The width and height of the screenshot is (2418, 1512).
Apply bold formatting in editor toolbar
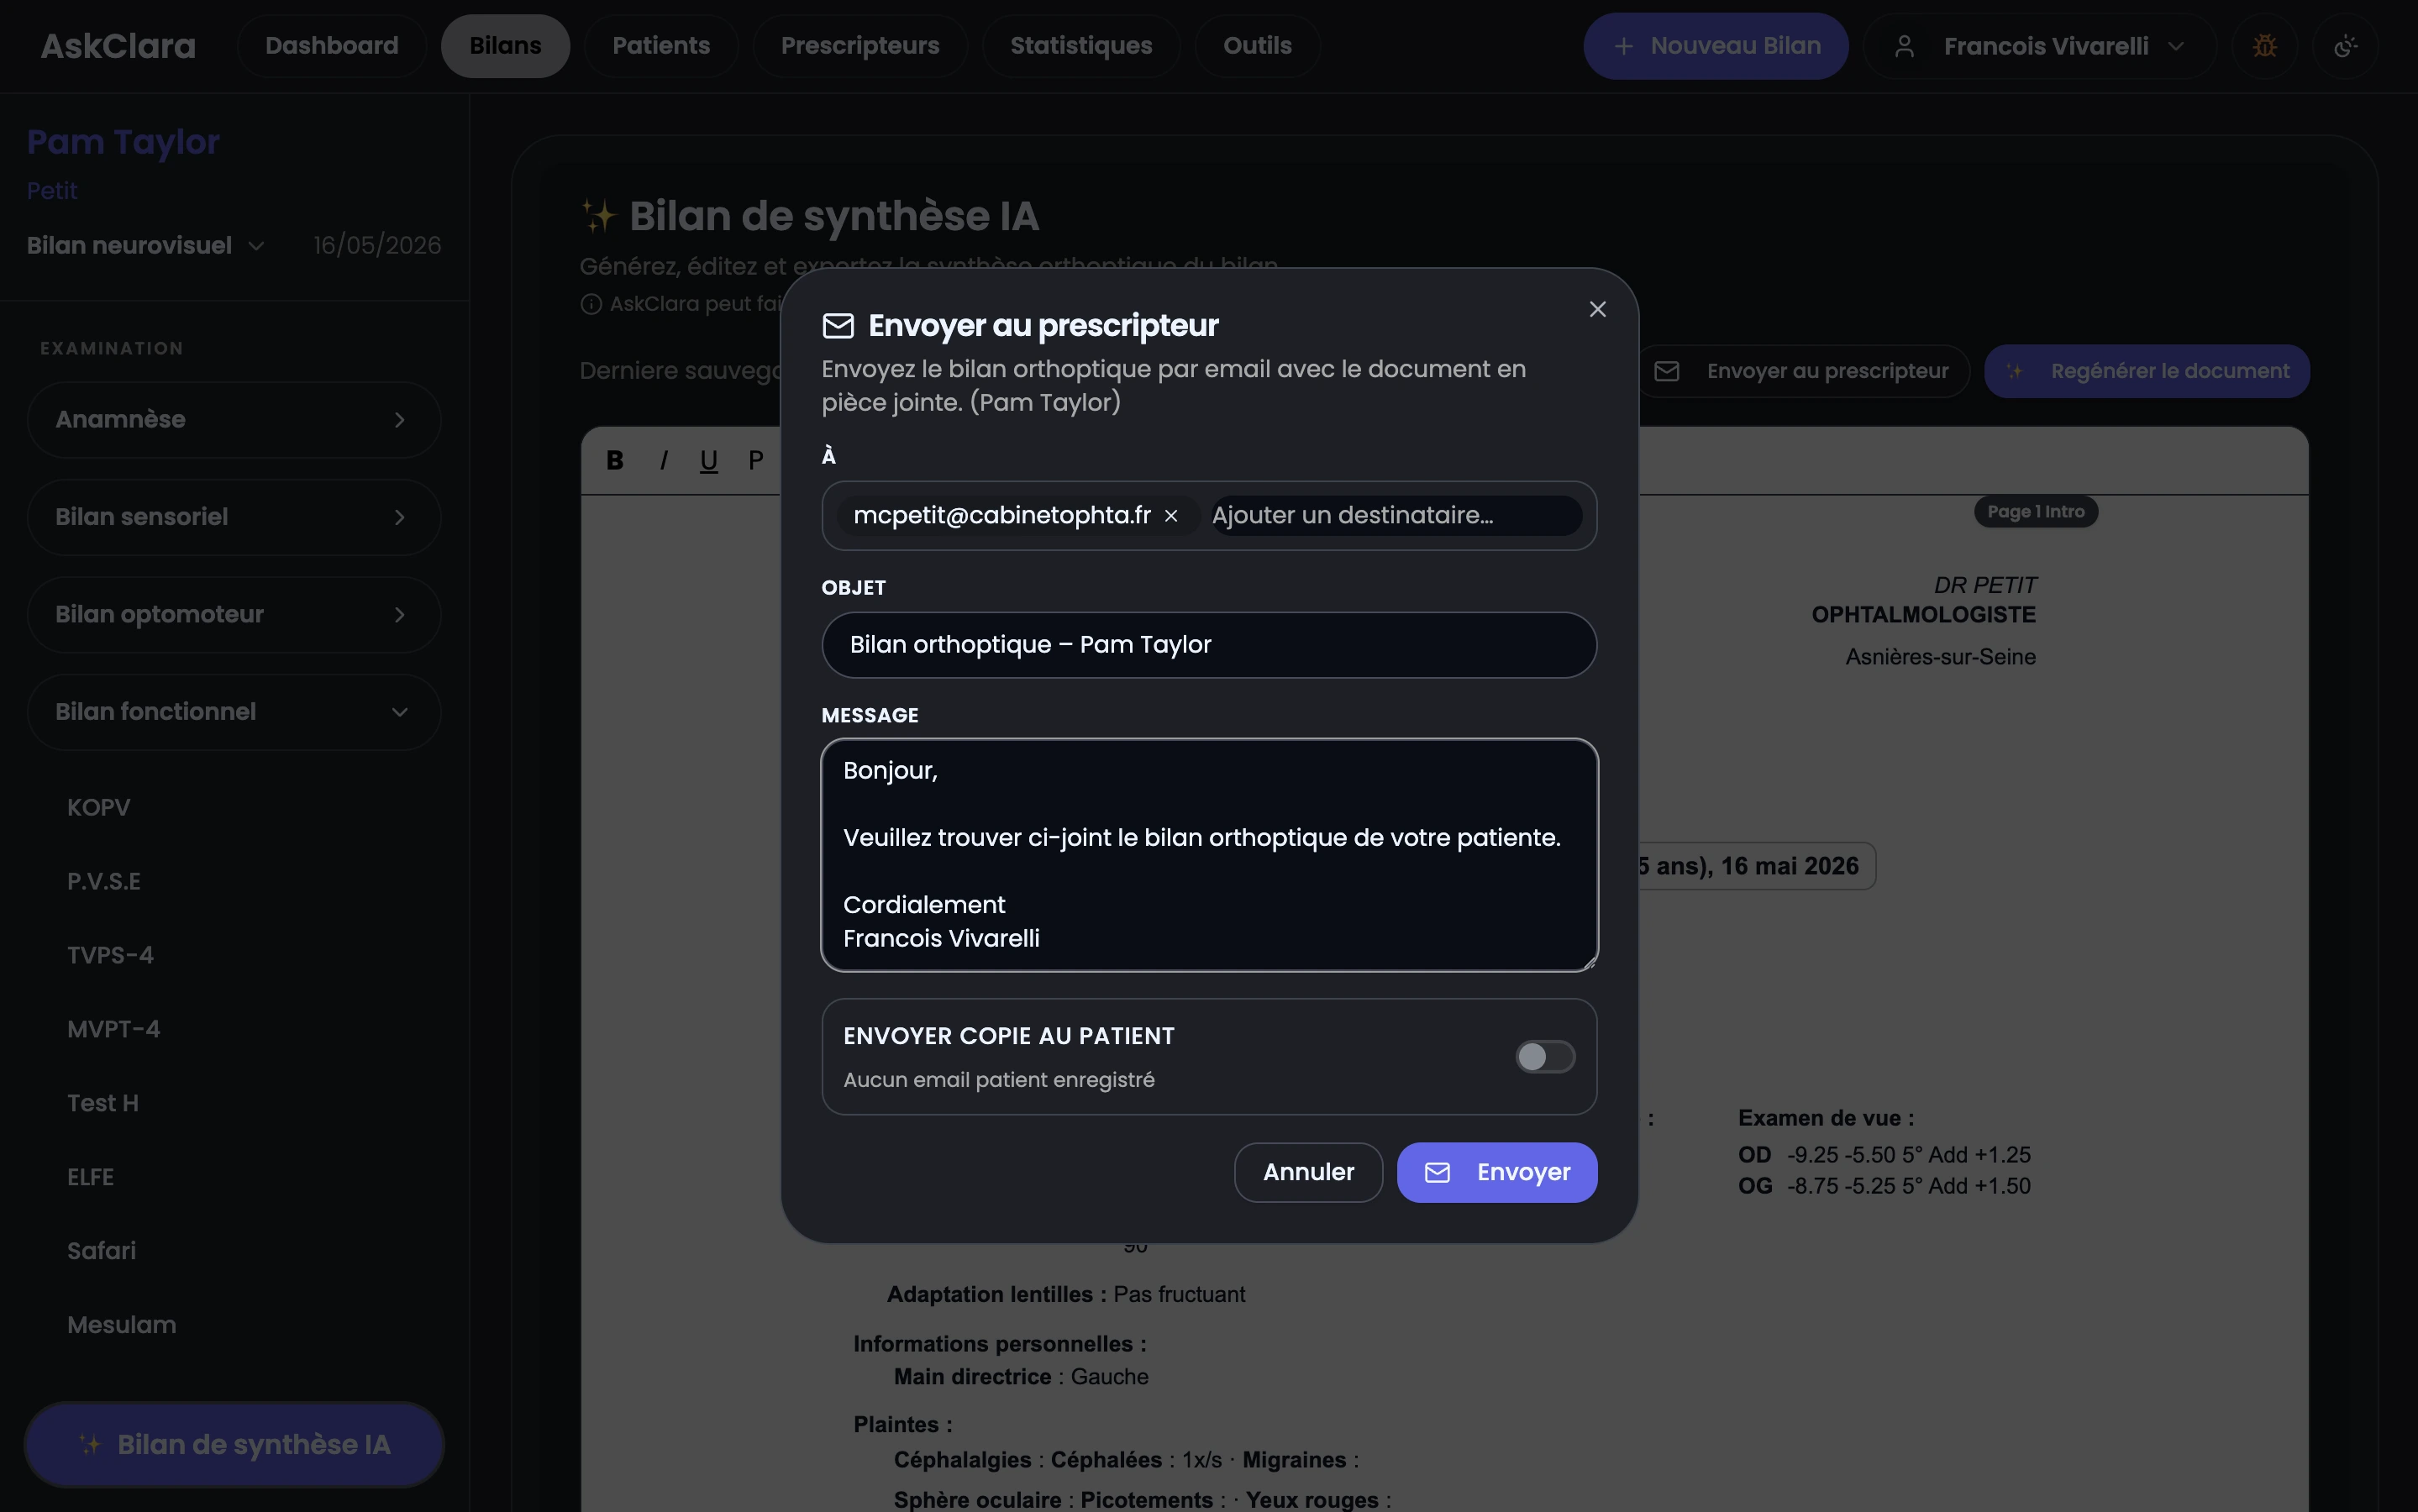click(x=615, y=460)
